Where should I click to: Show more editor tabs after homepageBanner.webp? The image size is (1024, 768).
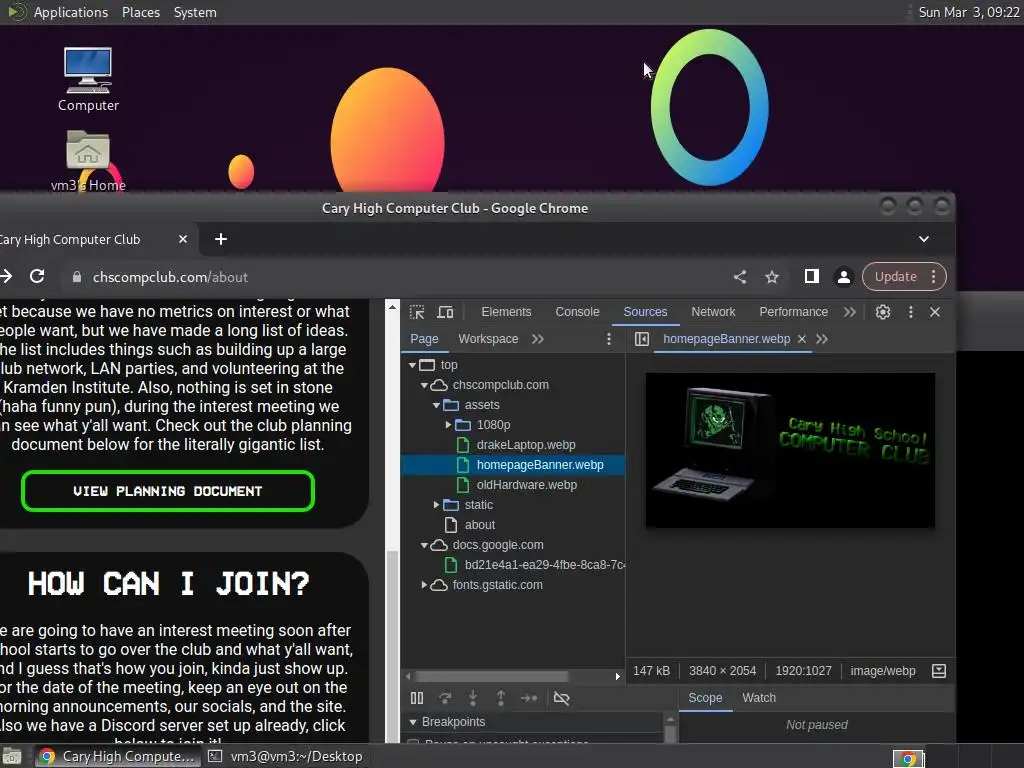click(x=822, y=339)
